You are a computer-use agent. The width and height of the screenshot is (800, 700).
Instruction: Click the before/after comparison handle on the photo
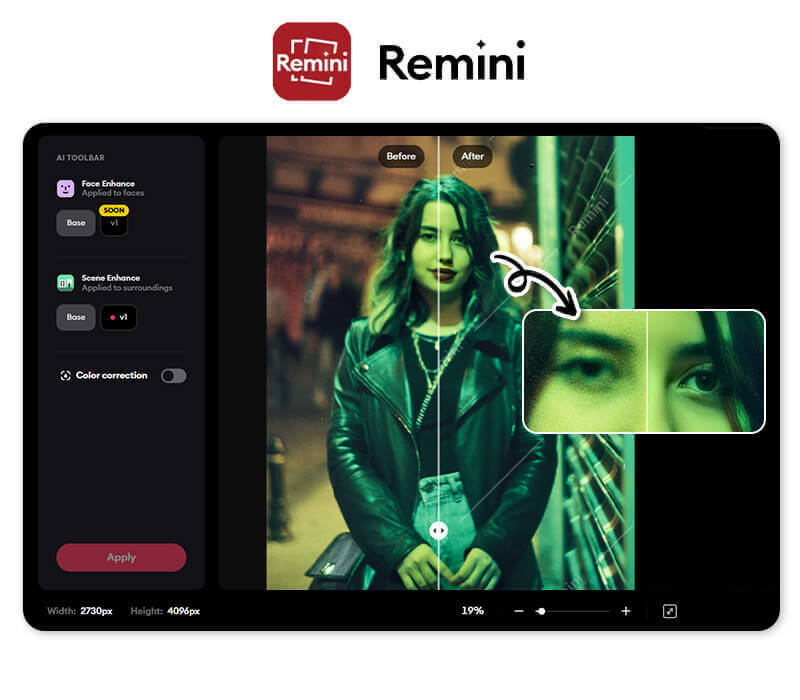tap(437, 530)
